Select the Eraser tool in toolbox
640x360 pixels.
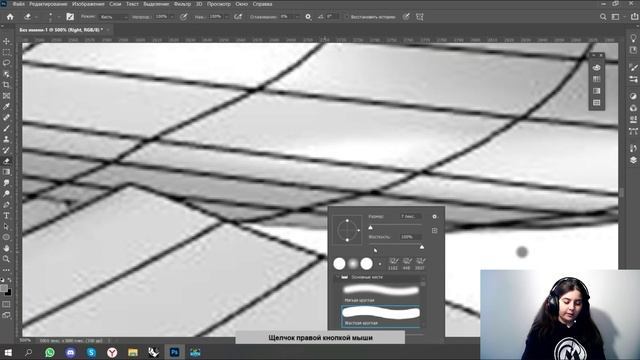coord(7,161)
